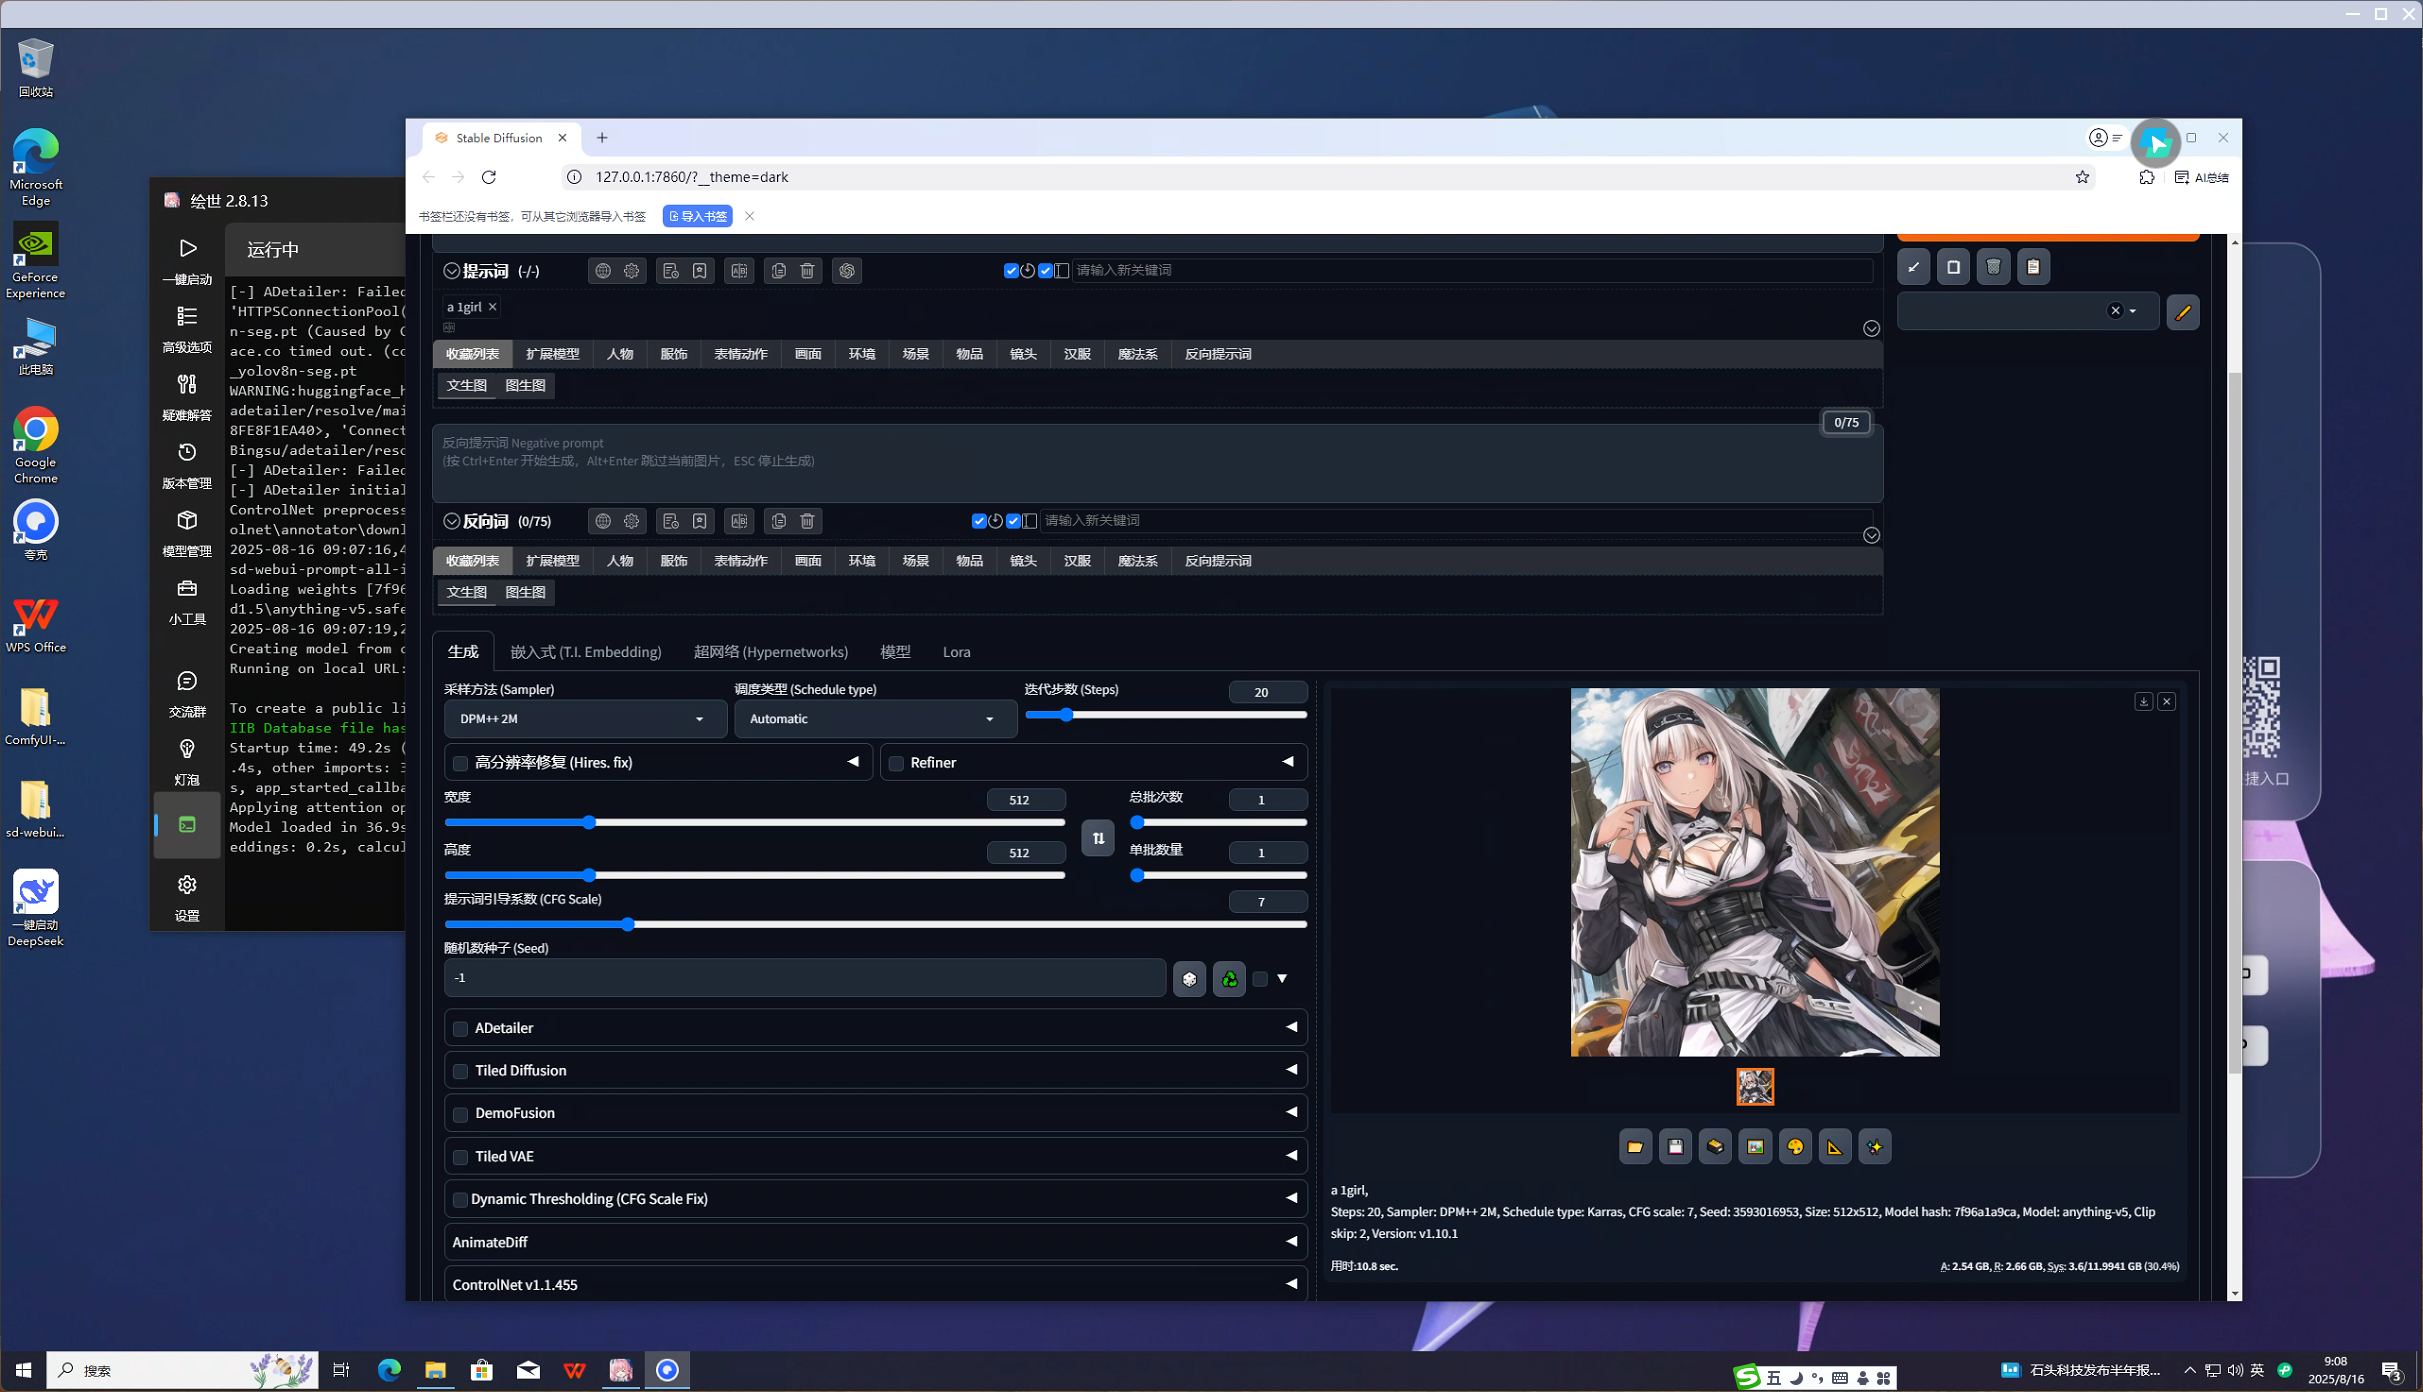Click the history icon in the 反向词 row
This screenshot has height=1392, width=2423.
[x=671, y=521]
